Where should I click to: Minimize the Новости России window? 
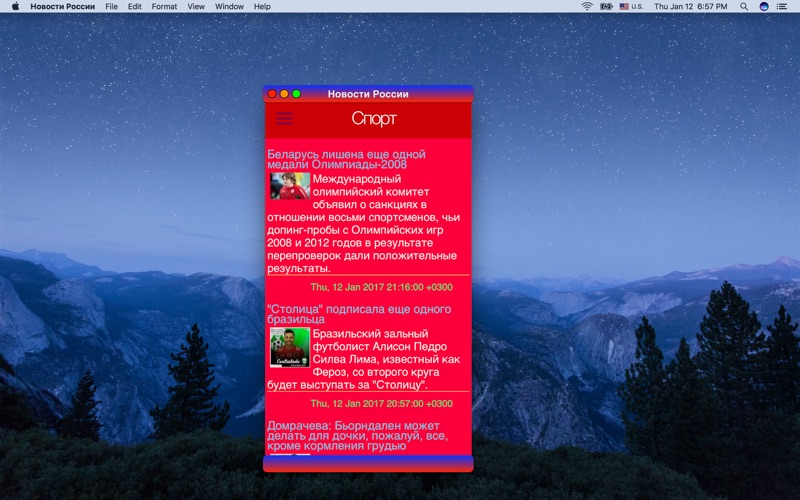pyautogui.click(x=284, y=94)
